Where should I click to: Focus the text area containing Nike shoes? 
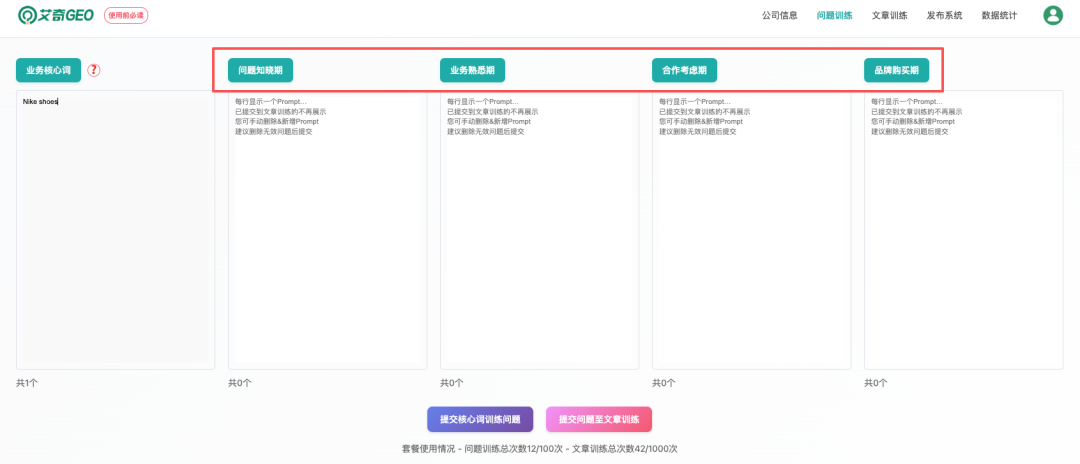tap(114, 228)
